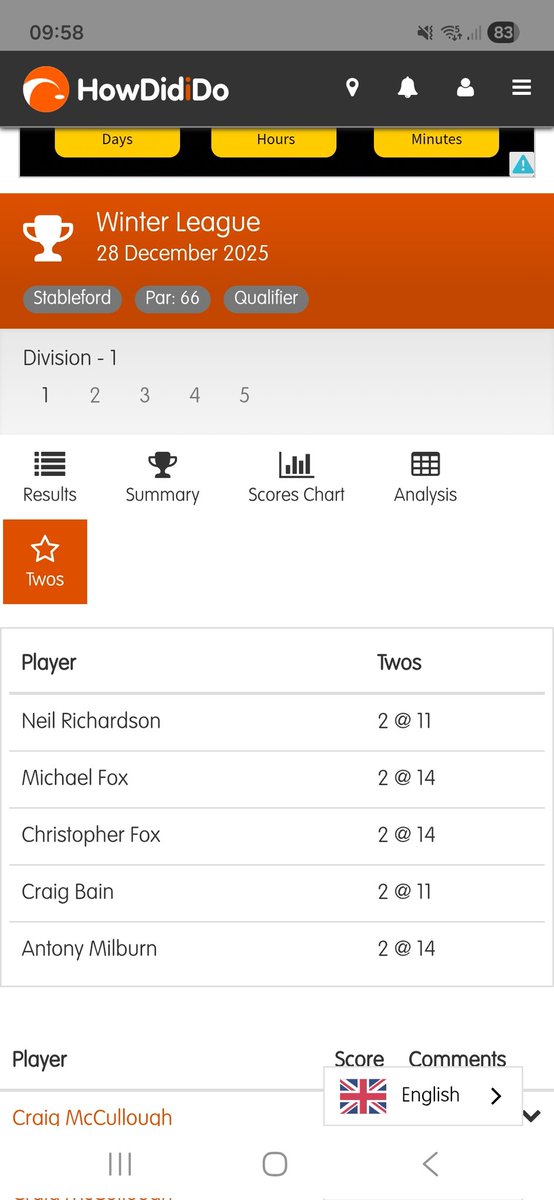Screen dimensions: 554x1200
Task: Select Antony Milburn row
Action: [277, 949]
